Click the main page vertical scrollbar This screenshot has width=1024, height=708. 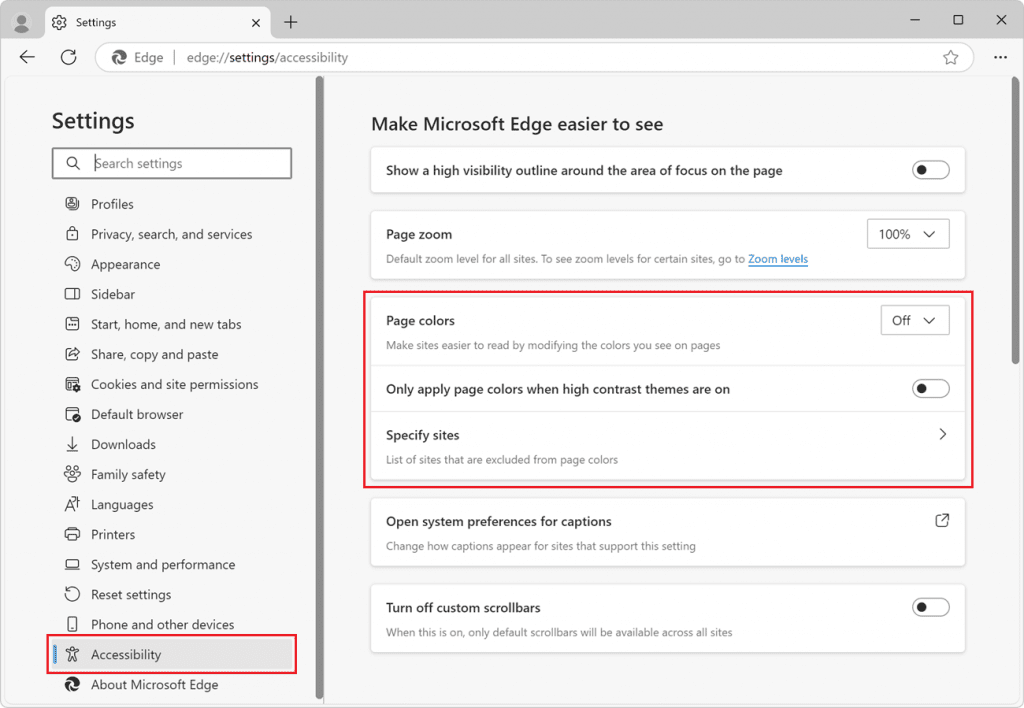click(1015, 220)
